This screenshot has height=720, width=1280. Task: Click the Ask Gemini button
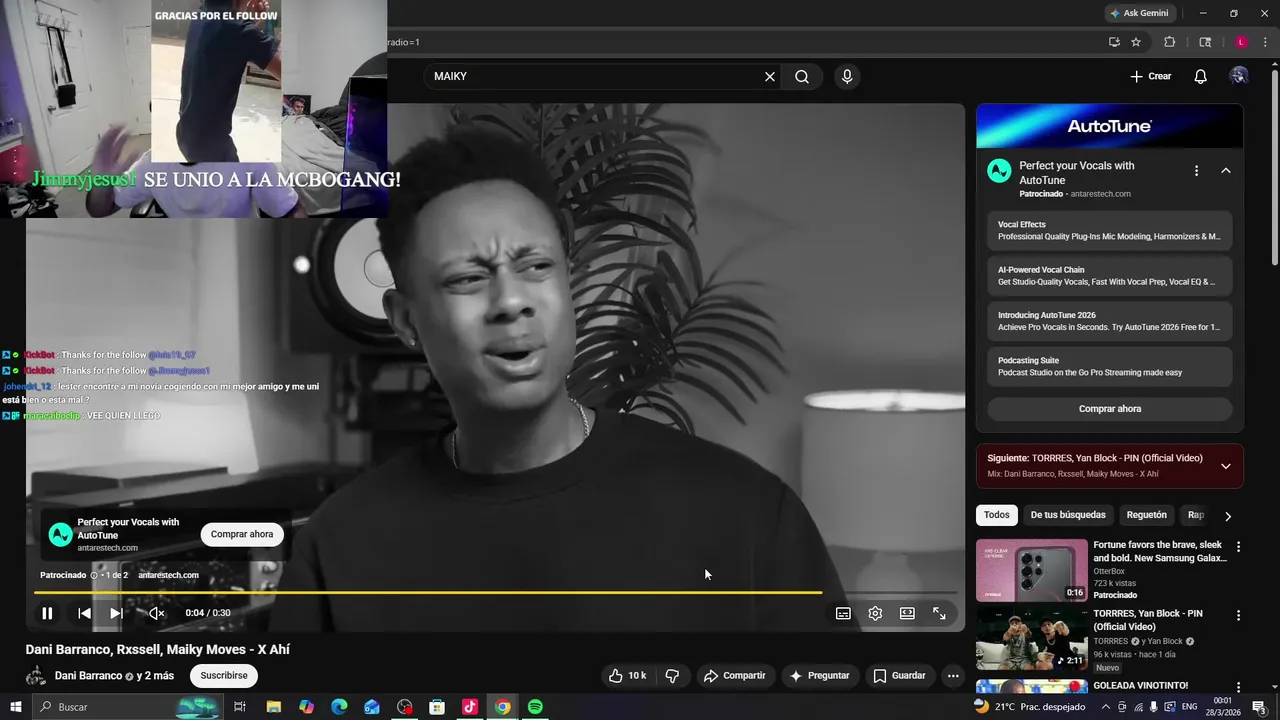[1139, 13]
